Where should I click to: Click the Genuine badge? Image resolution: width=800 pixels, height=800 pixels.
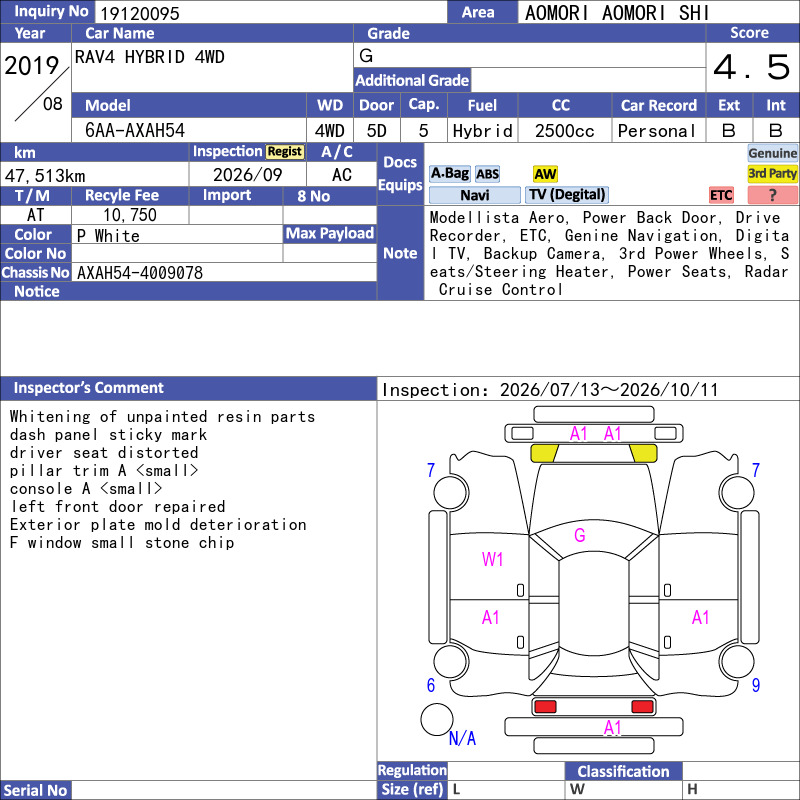click(772, 153)
